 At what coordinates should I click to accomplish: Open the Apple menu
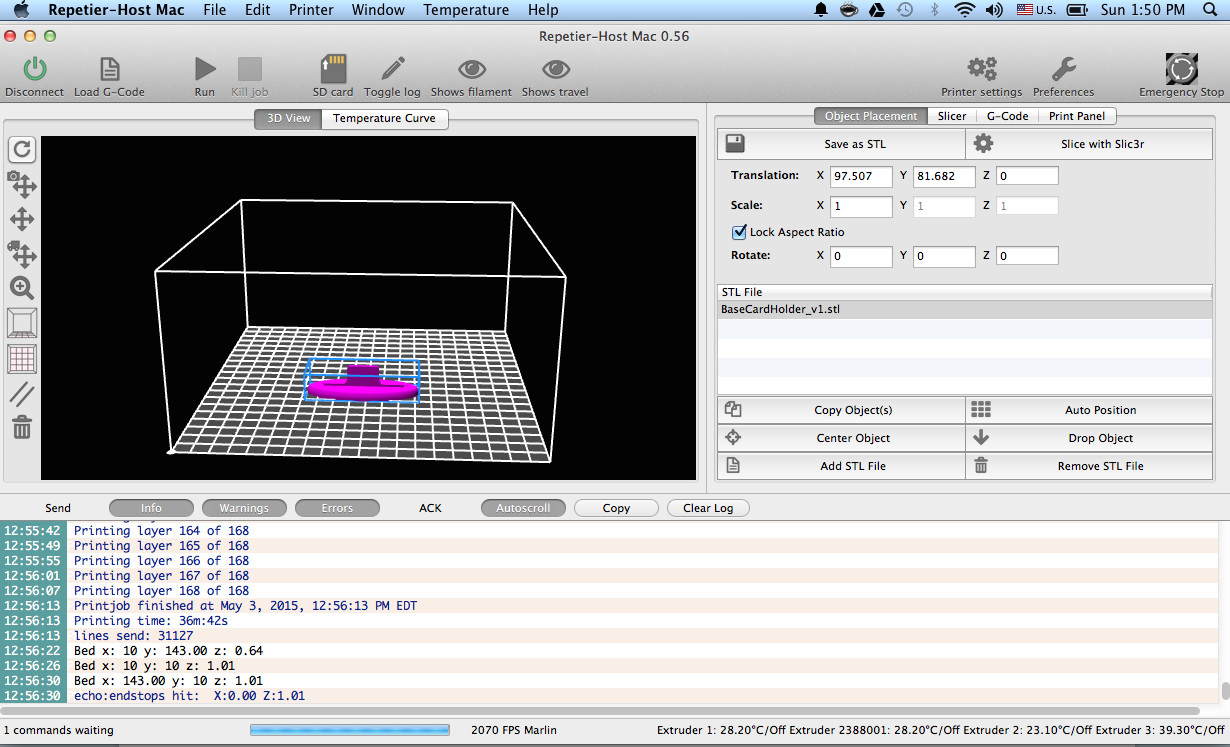point(21,10)
